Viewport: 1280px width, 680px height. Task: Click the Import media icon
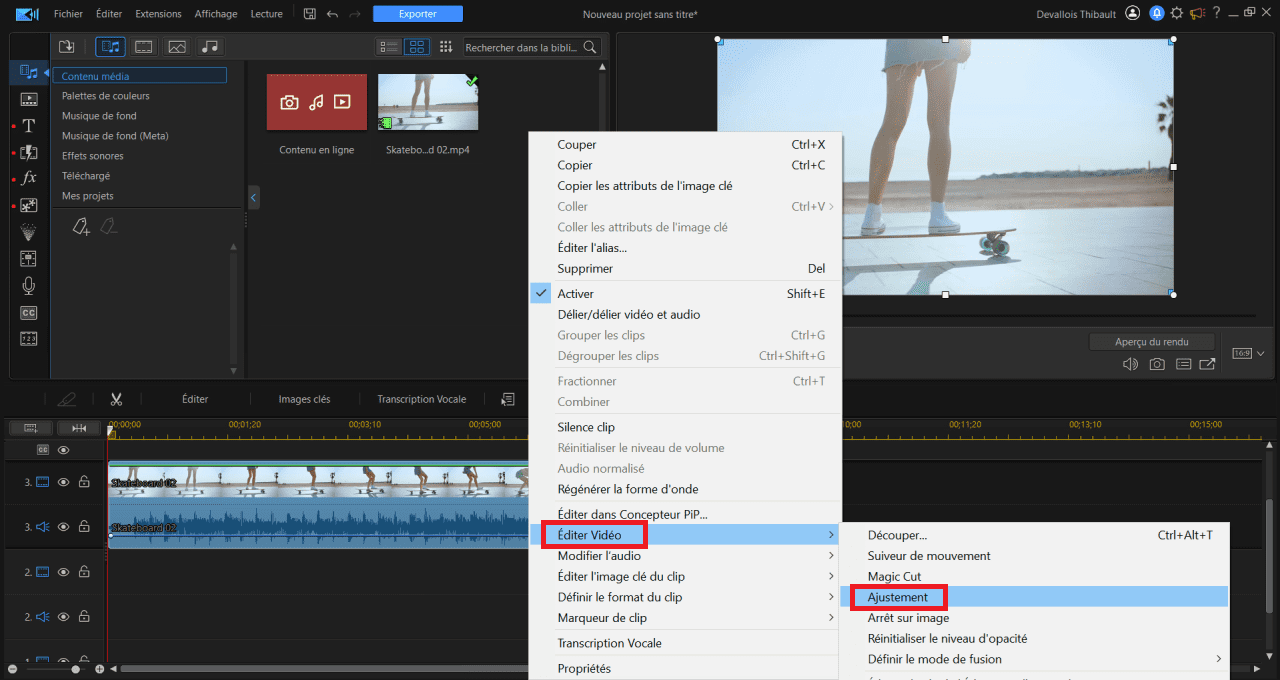point(67,47)
